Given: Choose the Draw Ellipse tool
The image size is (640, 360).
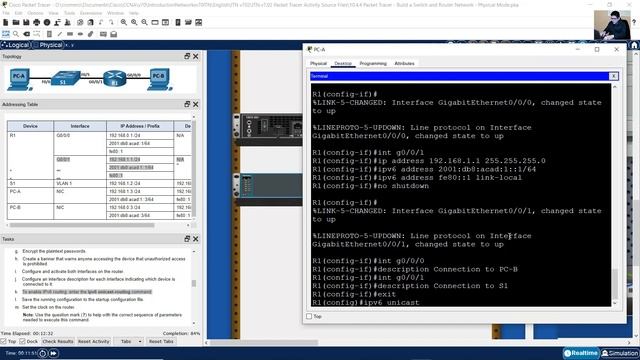Looking at the screenshot, I should 80,34.
